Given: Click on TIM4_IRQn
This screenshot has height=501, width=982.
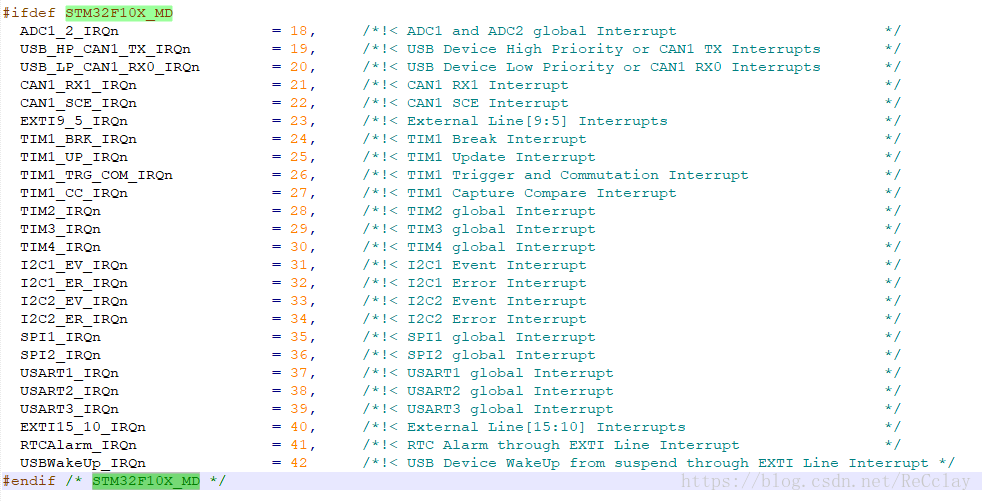Looking at the screenshot, I should (x=60, y=247).
